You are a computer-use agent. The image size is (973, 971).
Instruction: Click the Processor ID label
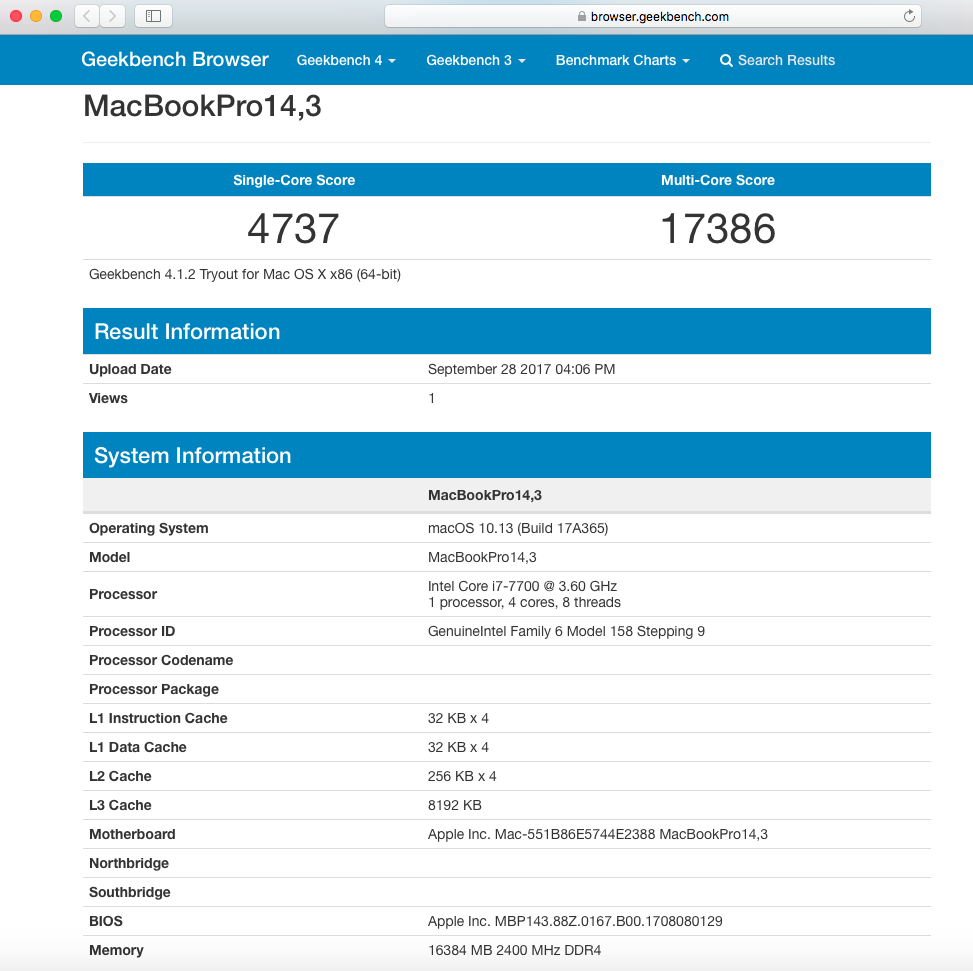(132, 631)
